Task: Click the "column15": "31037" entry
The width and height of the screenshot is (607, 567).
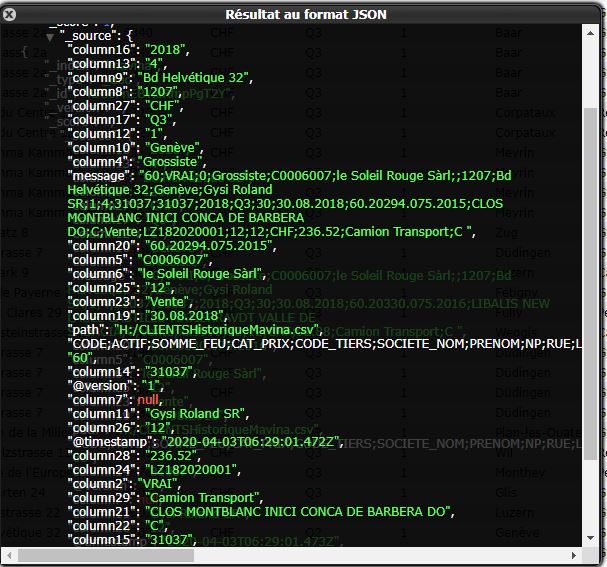Action: pos(132,540)
